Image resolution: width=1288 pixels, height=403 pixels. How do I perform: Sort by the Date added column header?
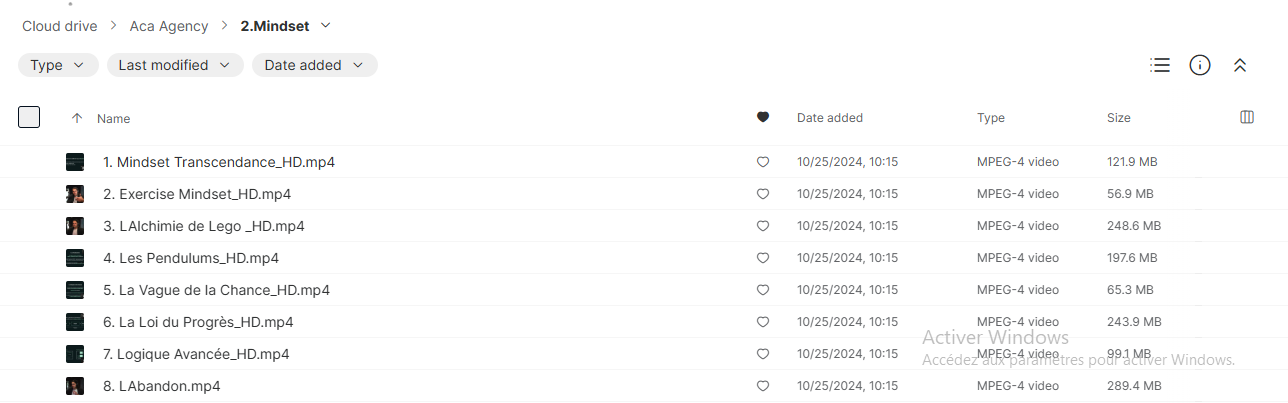[830, 118]
